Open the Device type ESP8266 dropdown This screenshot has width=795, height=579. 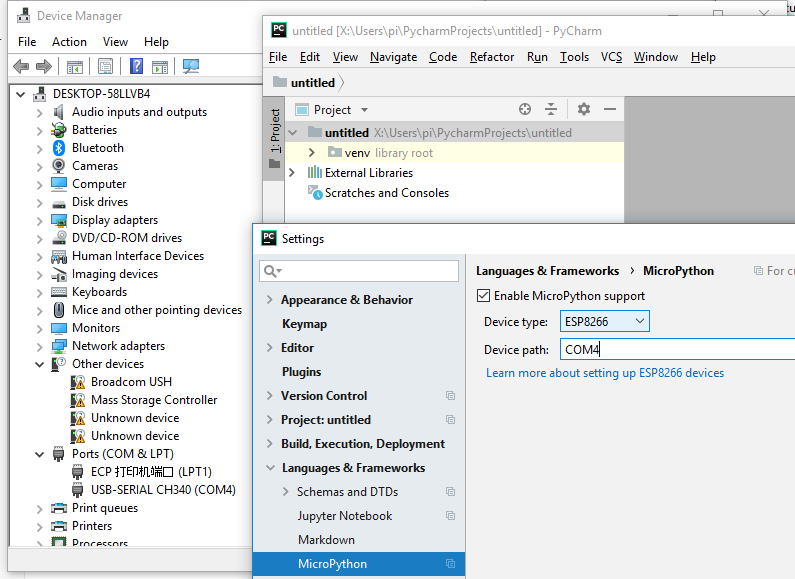[606, 321]
